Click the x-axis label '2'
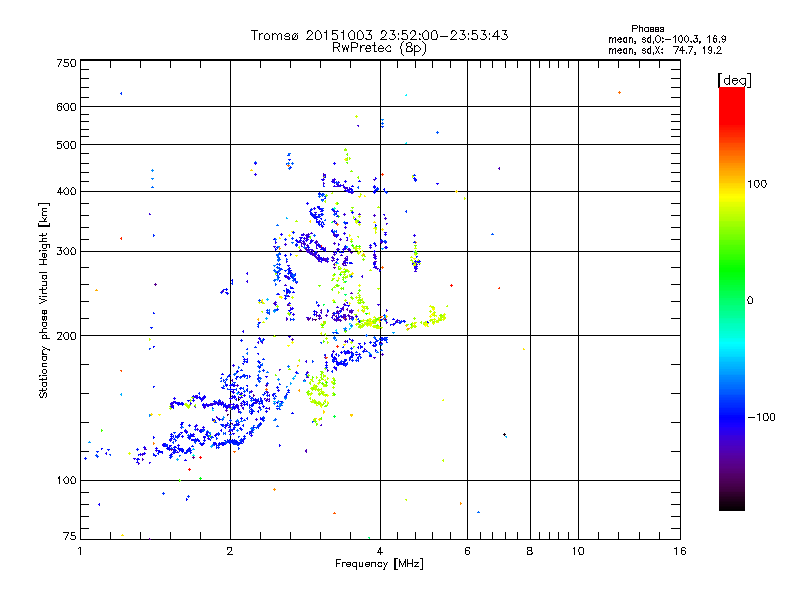The image size is (800, 600). click(230, 551)
